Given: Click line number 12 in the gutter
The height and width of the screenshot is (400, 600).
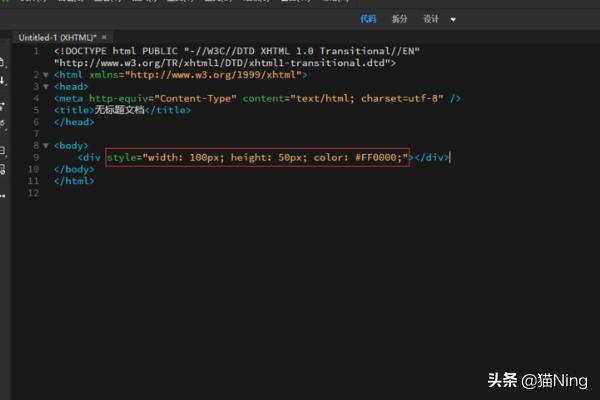Looking at the screenshot, I should coord(33,193).
